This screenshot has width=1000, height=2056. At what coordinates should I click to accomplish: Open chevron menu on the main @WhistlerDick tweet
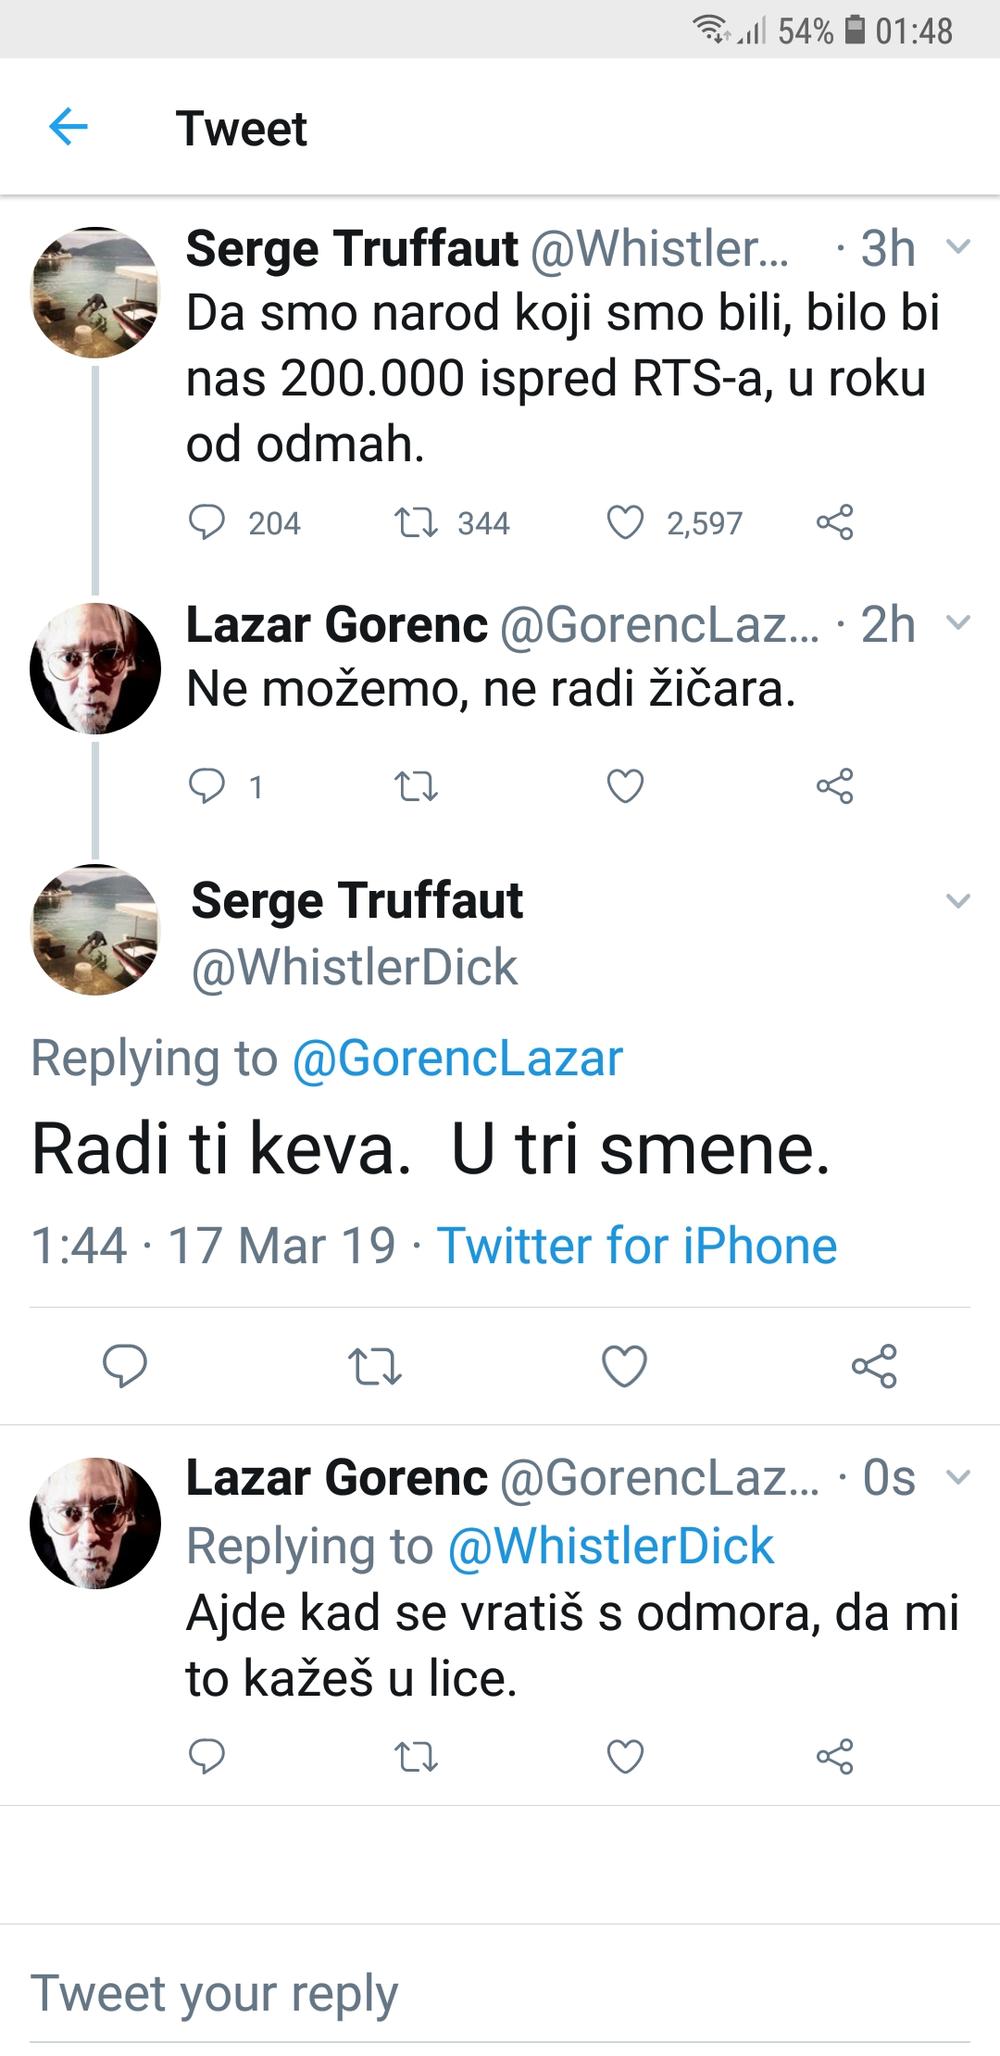tap(958, 901)
